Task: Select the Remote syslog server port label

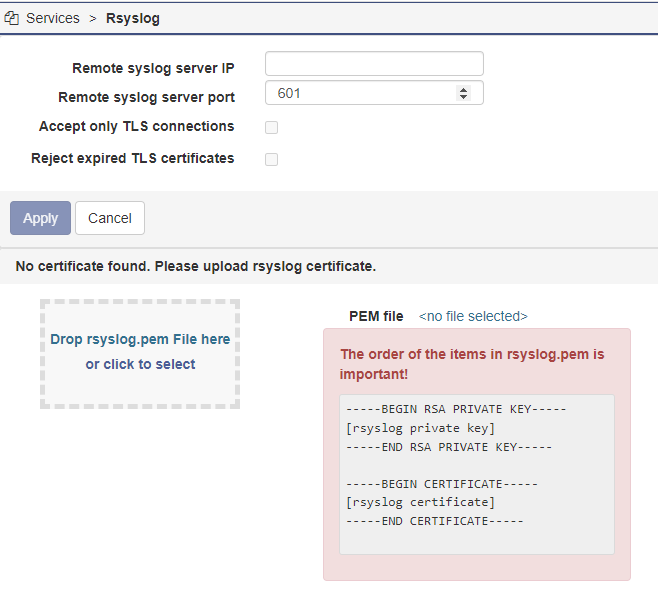Action: pos(146,97)
